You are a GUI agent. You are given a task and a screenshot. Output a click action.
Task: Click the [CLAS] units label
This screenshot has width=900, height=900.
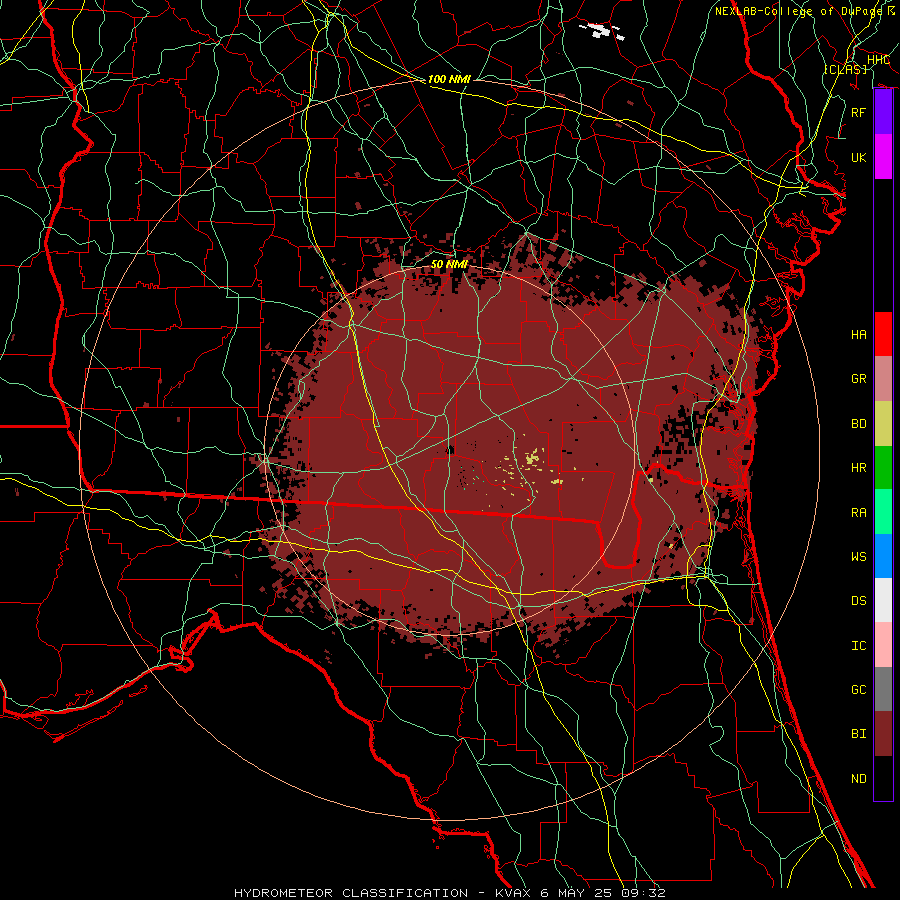(845, 69)
